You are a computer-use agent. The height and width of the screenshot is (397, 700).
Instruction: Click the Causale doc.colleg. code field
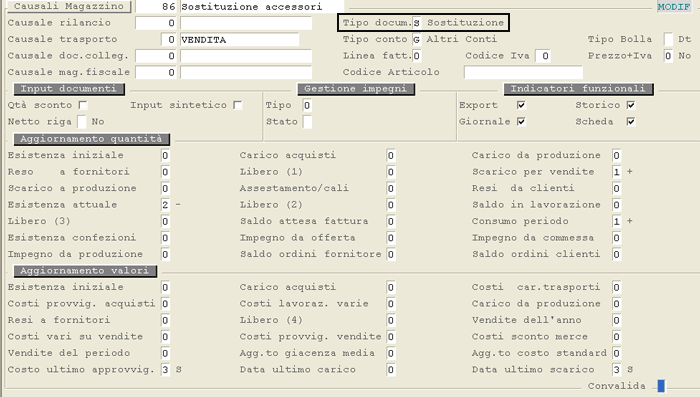pyautogui.click(x=156, y=56)
